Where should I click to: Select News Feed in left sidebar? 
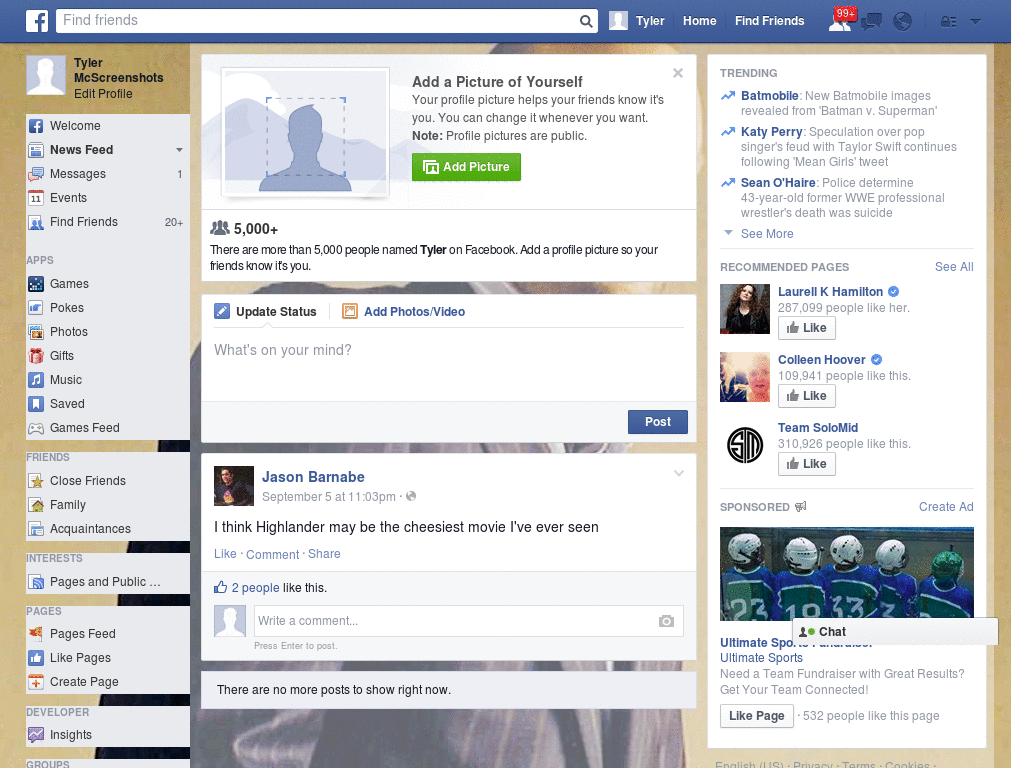82,150
